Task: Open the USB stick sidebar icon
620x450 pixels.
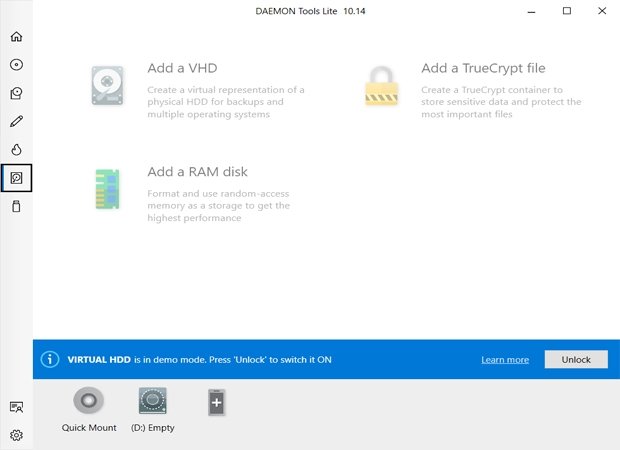Action: (x=16, y=206)
